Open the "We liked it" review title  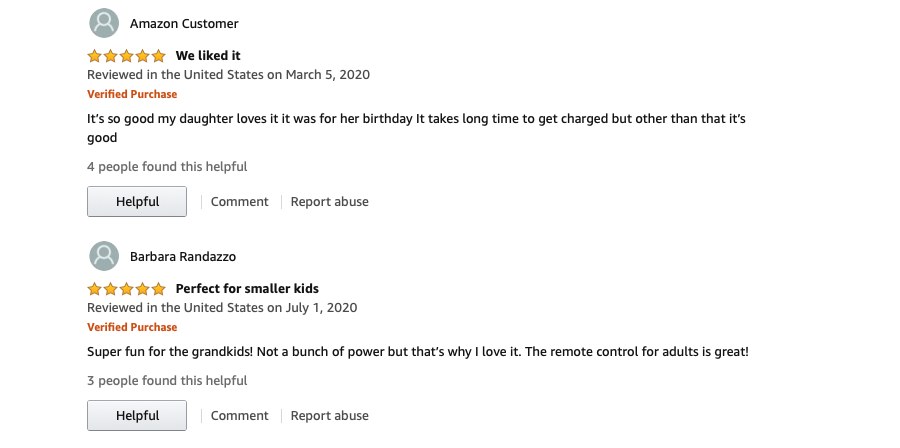pyautogui.click(x=208, y=56)
